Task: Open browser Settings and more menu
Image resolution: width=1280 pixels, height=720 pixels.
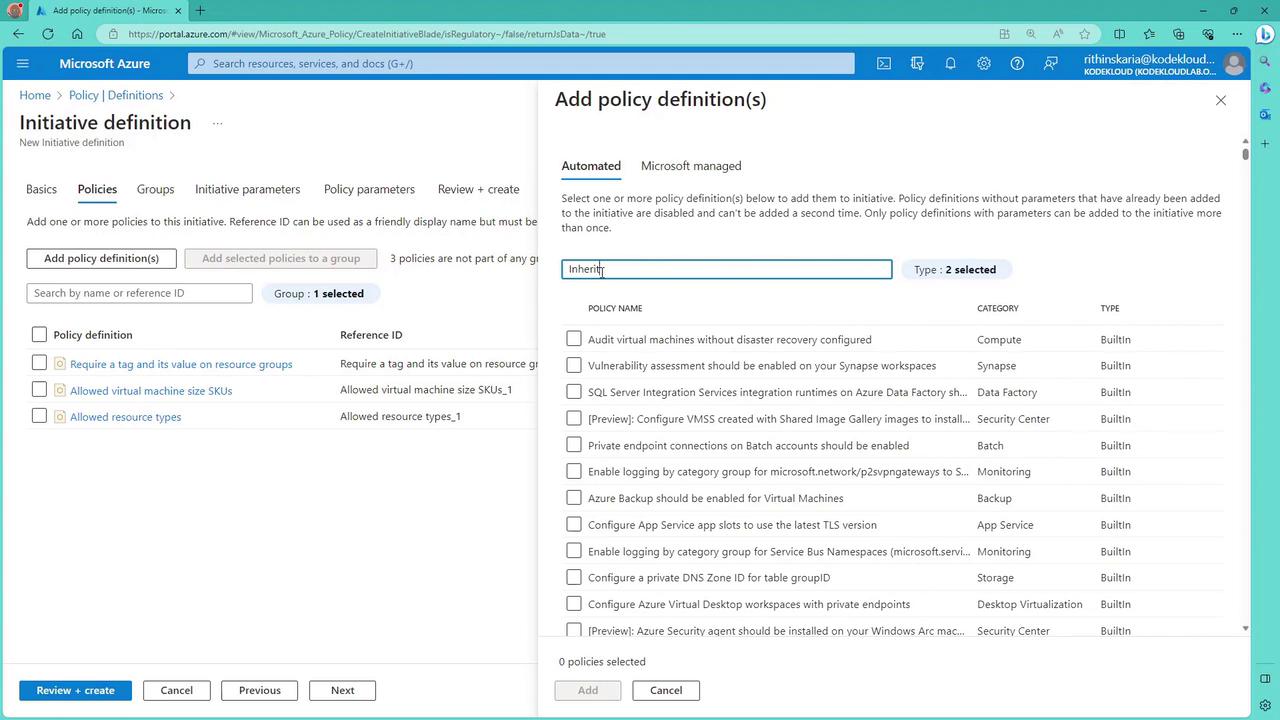Action: [1237, 34]
